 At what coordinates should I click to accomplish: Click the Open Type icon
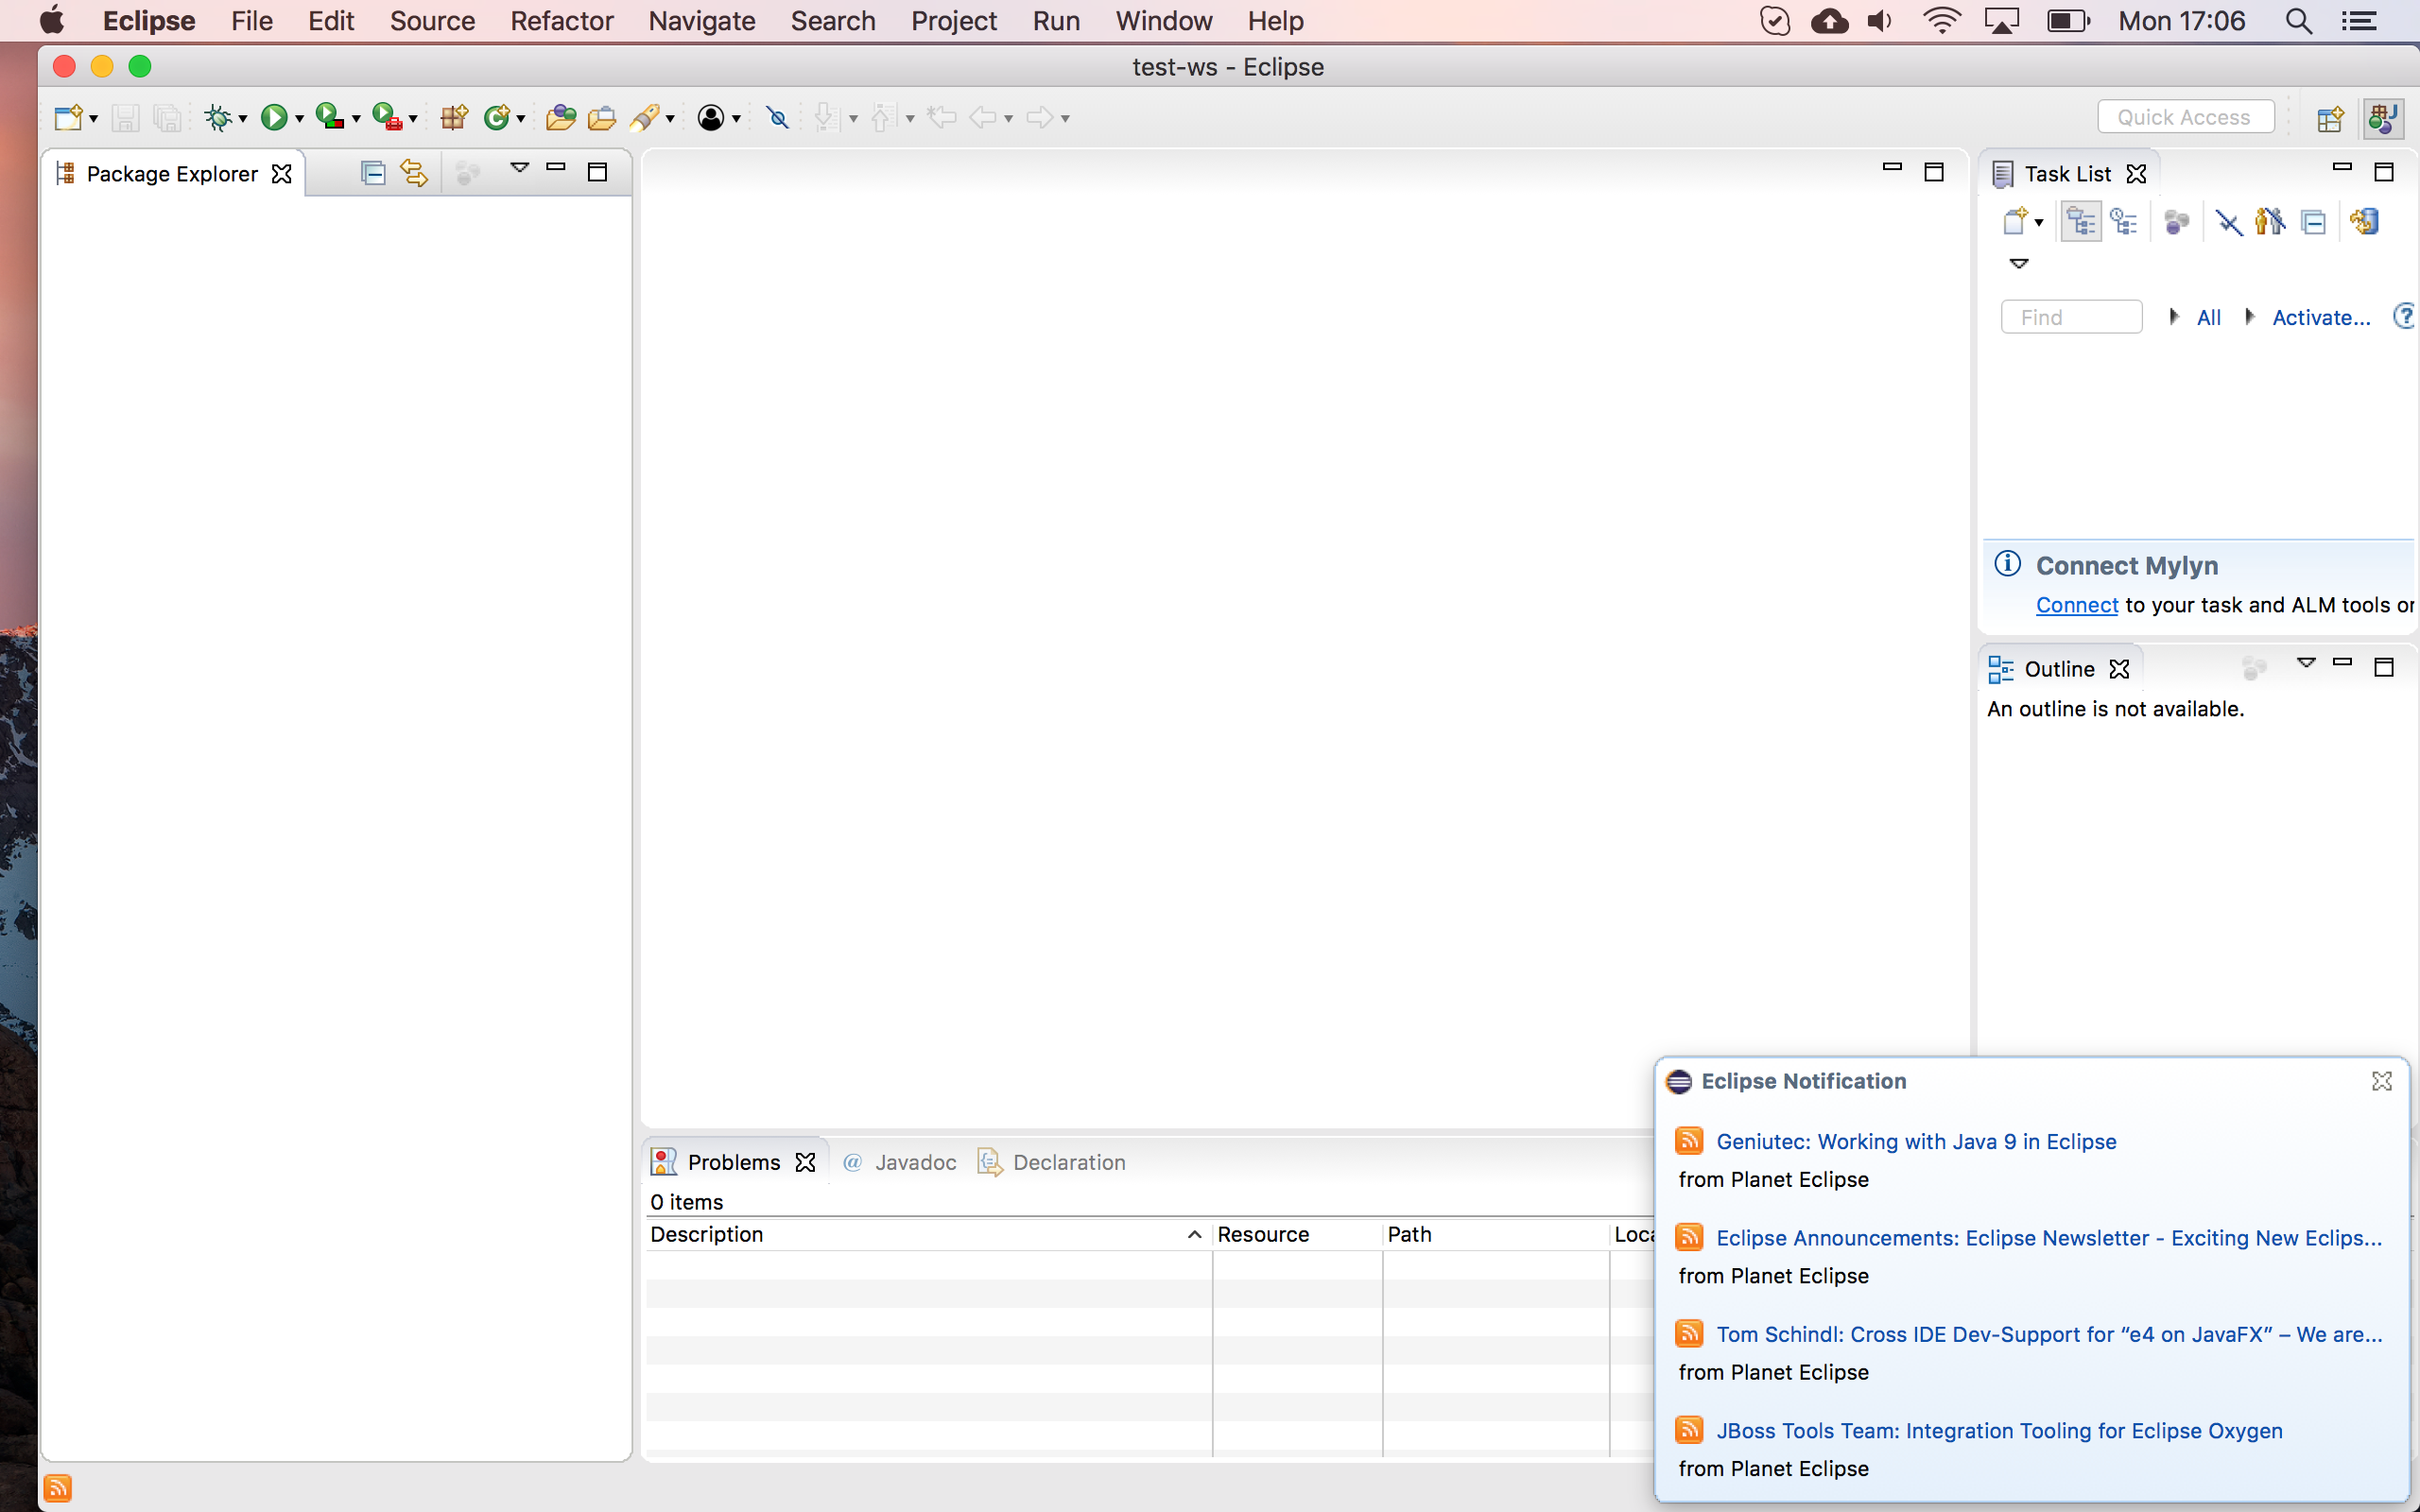[561, 118]
